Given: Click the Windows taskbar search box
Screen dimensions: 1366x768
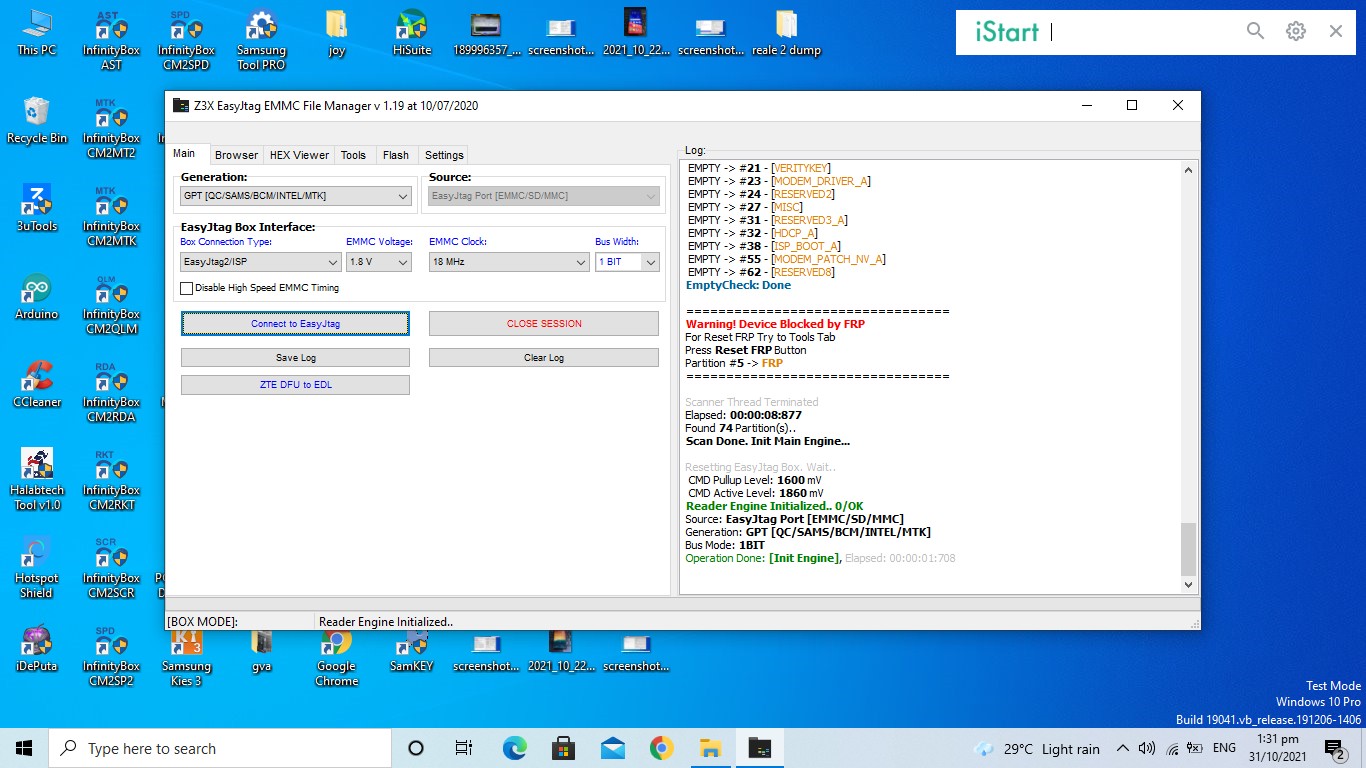Looking at the screenshot, I should tap(220, 748).
